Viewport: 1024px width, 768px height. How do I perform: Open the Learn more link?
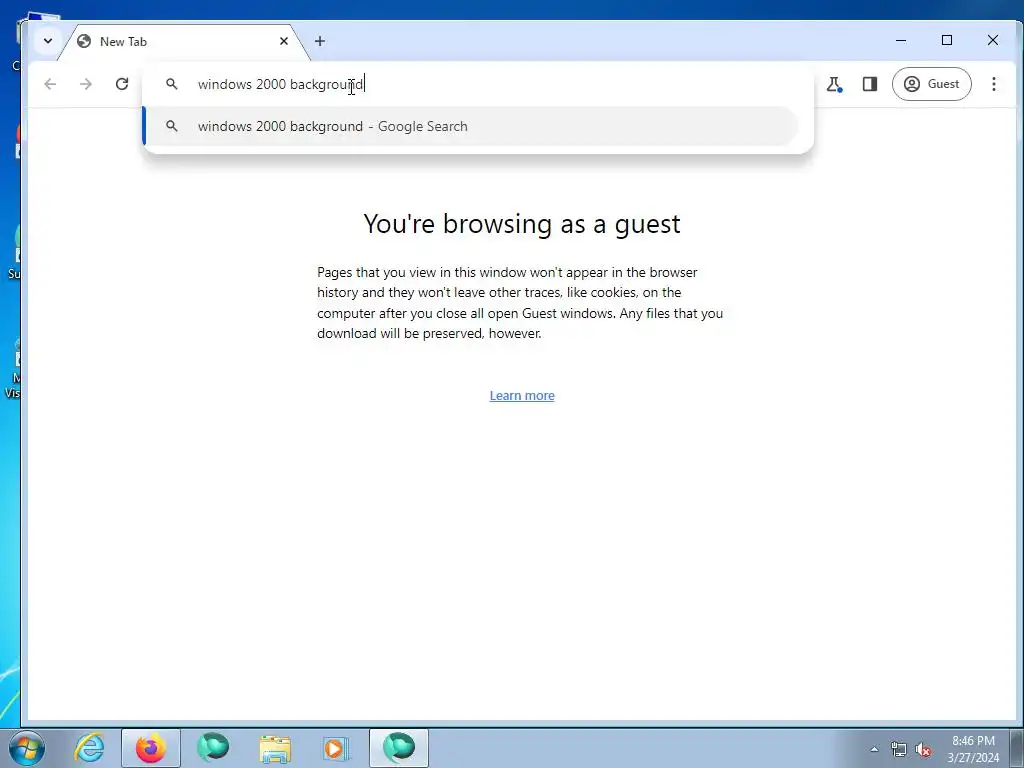pyautogui.click(x=522, y=396)
